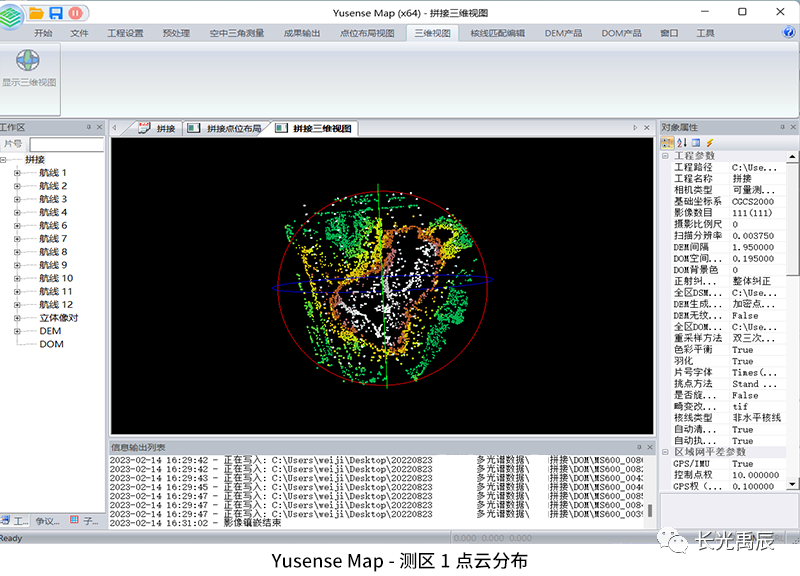Click the lightning bolt events icon
Viewport: 800px width, 576px height.
(709, 143)
